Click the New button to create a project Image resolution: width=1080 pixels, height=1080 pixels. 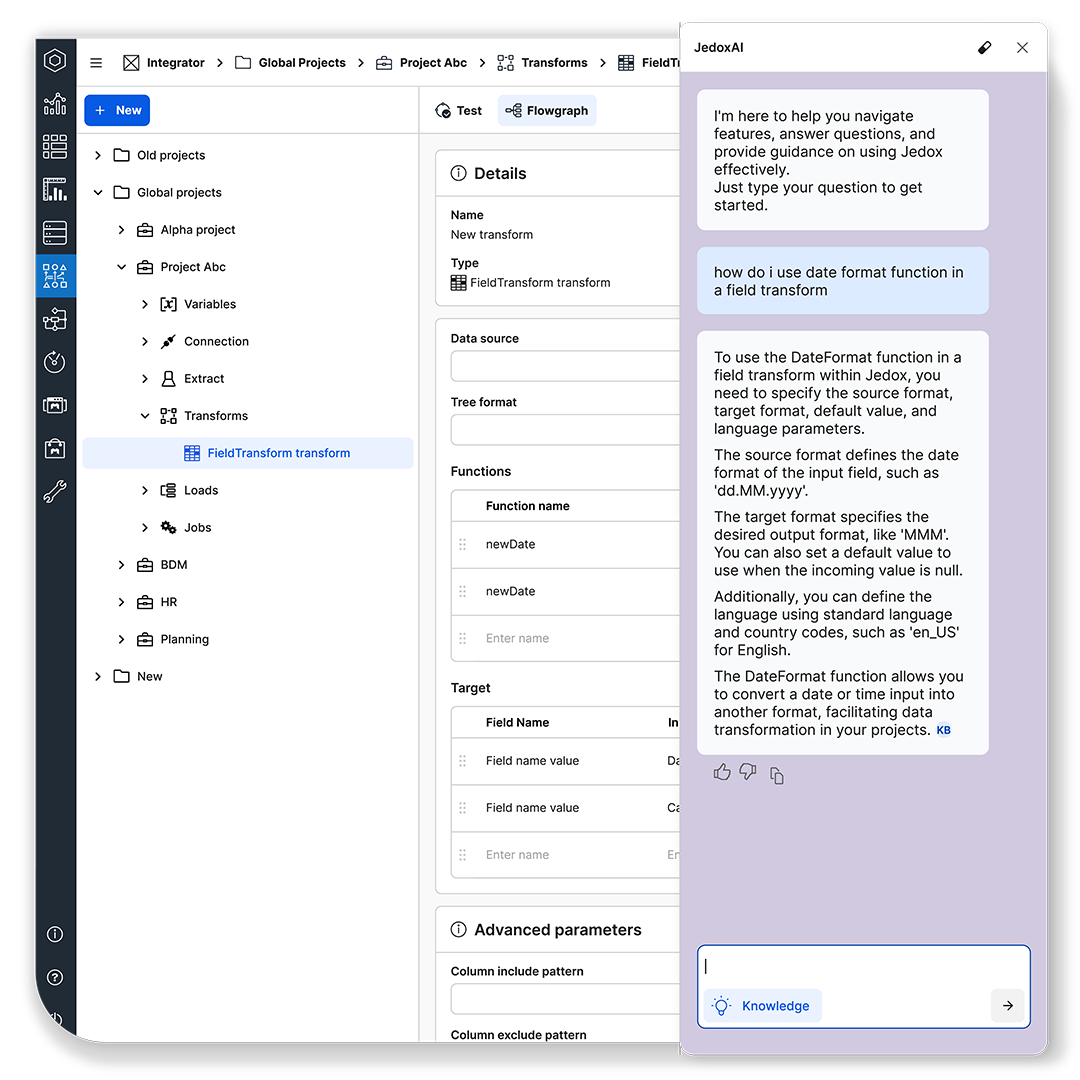pyautogui.click(x=117, y=110)
